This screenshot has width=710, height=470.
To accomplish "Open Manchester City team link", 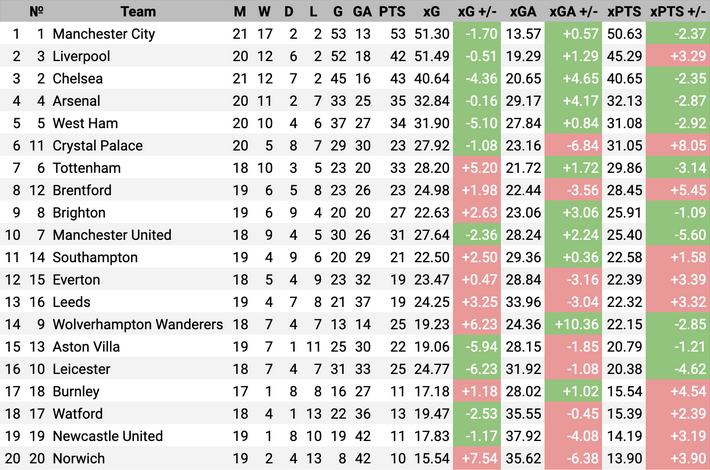I will 103,33.
